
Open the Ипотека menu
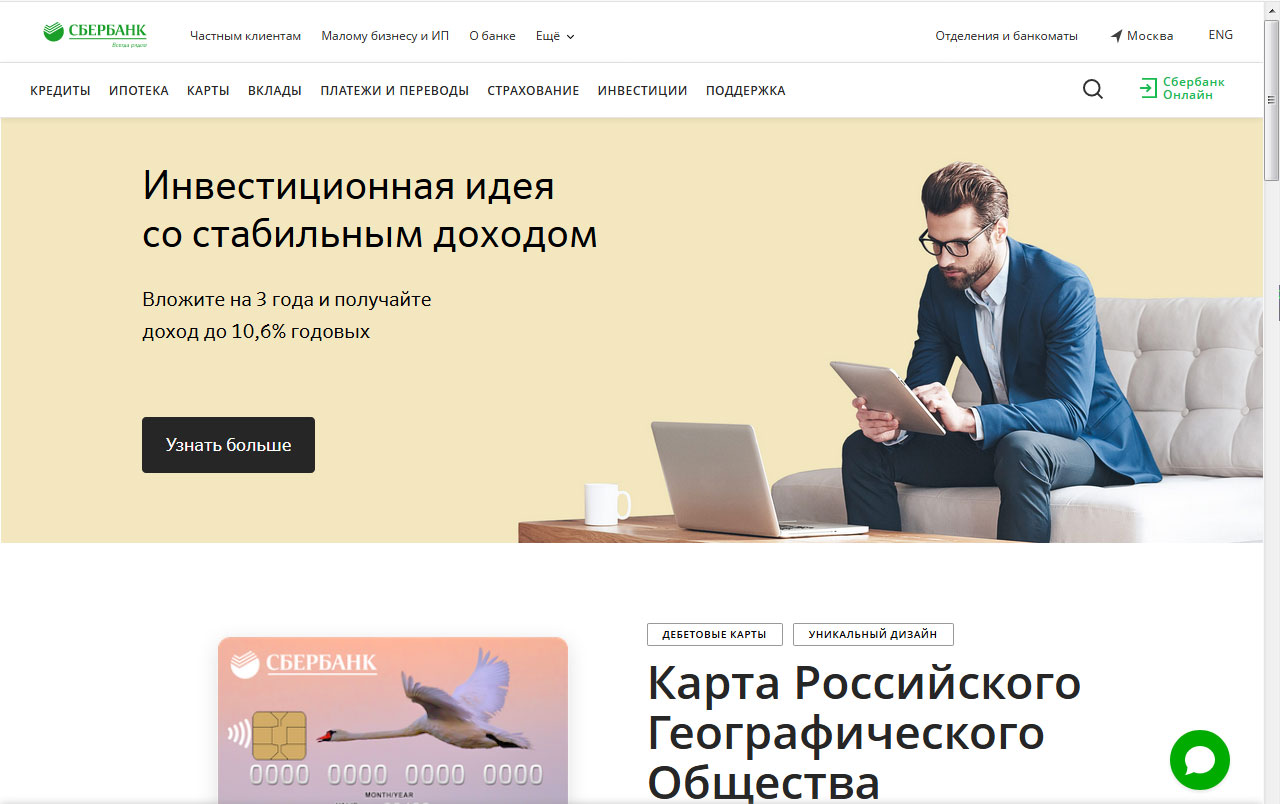pos(139,90)
